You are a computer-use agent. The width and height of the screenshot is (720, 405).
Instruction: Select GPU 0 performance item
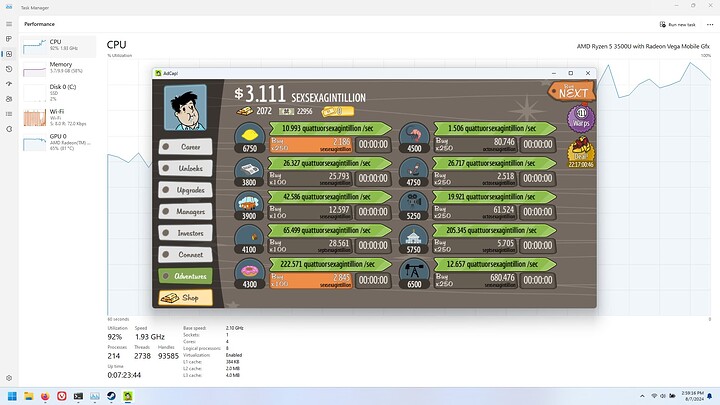coord(58,141)
